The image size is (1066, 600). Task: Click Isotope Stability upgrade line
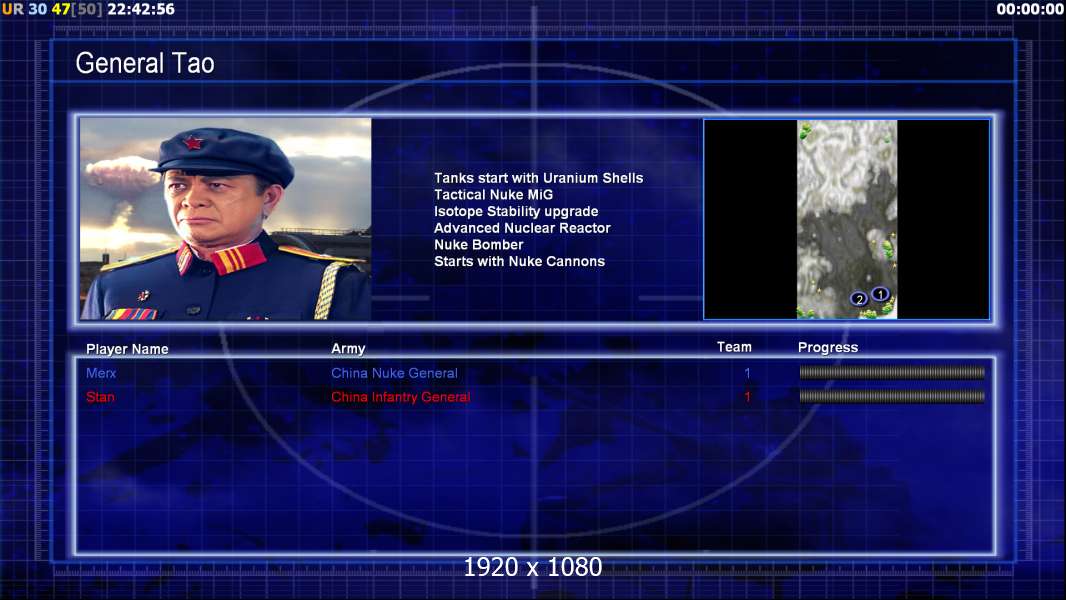click(516, 211)
